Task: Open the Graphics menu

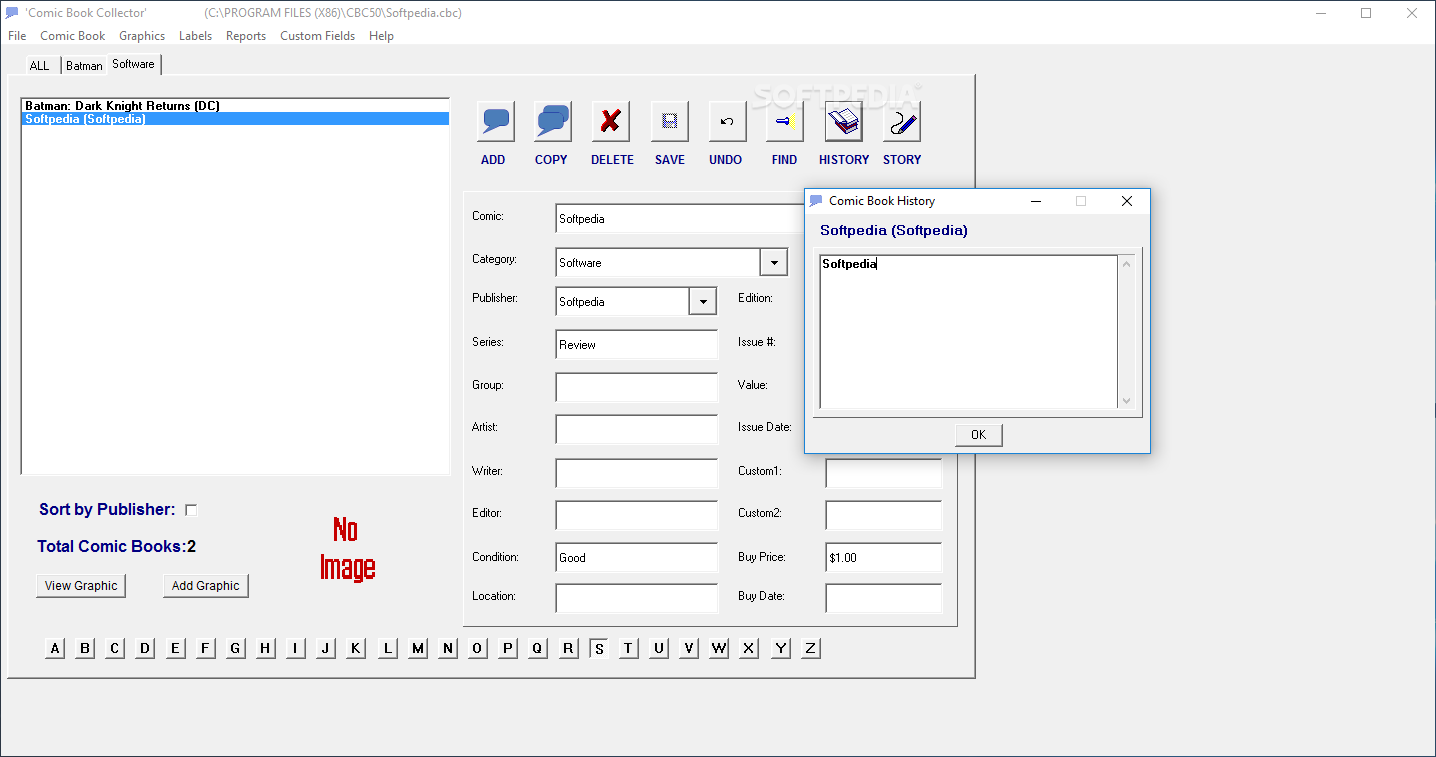Action: coord(142,36)
